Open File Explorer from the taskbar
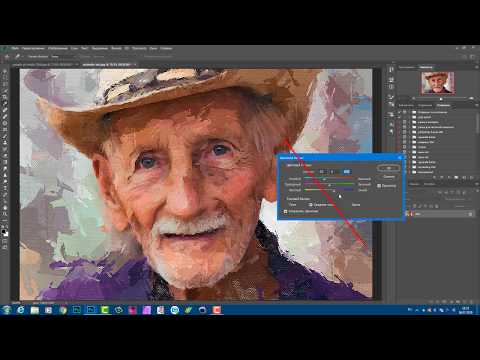 tap(35, 310)
